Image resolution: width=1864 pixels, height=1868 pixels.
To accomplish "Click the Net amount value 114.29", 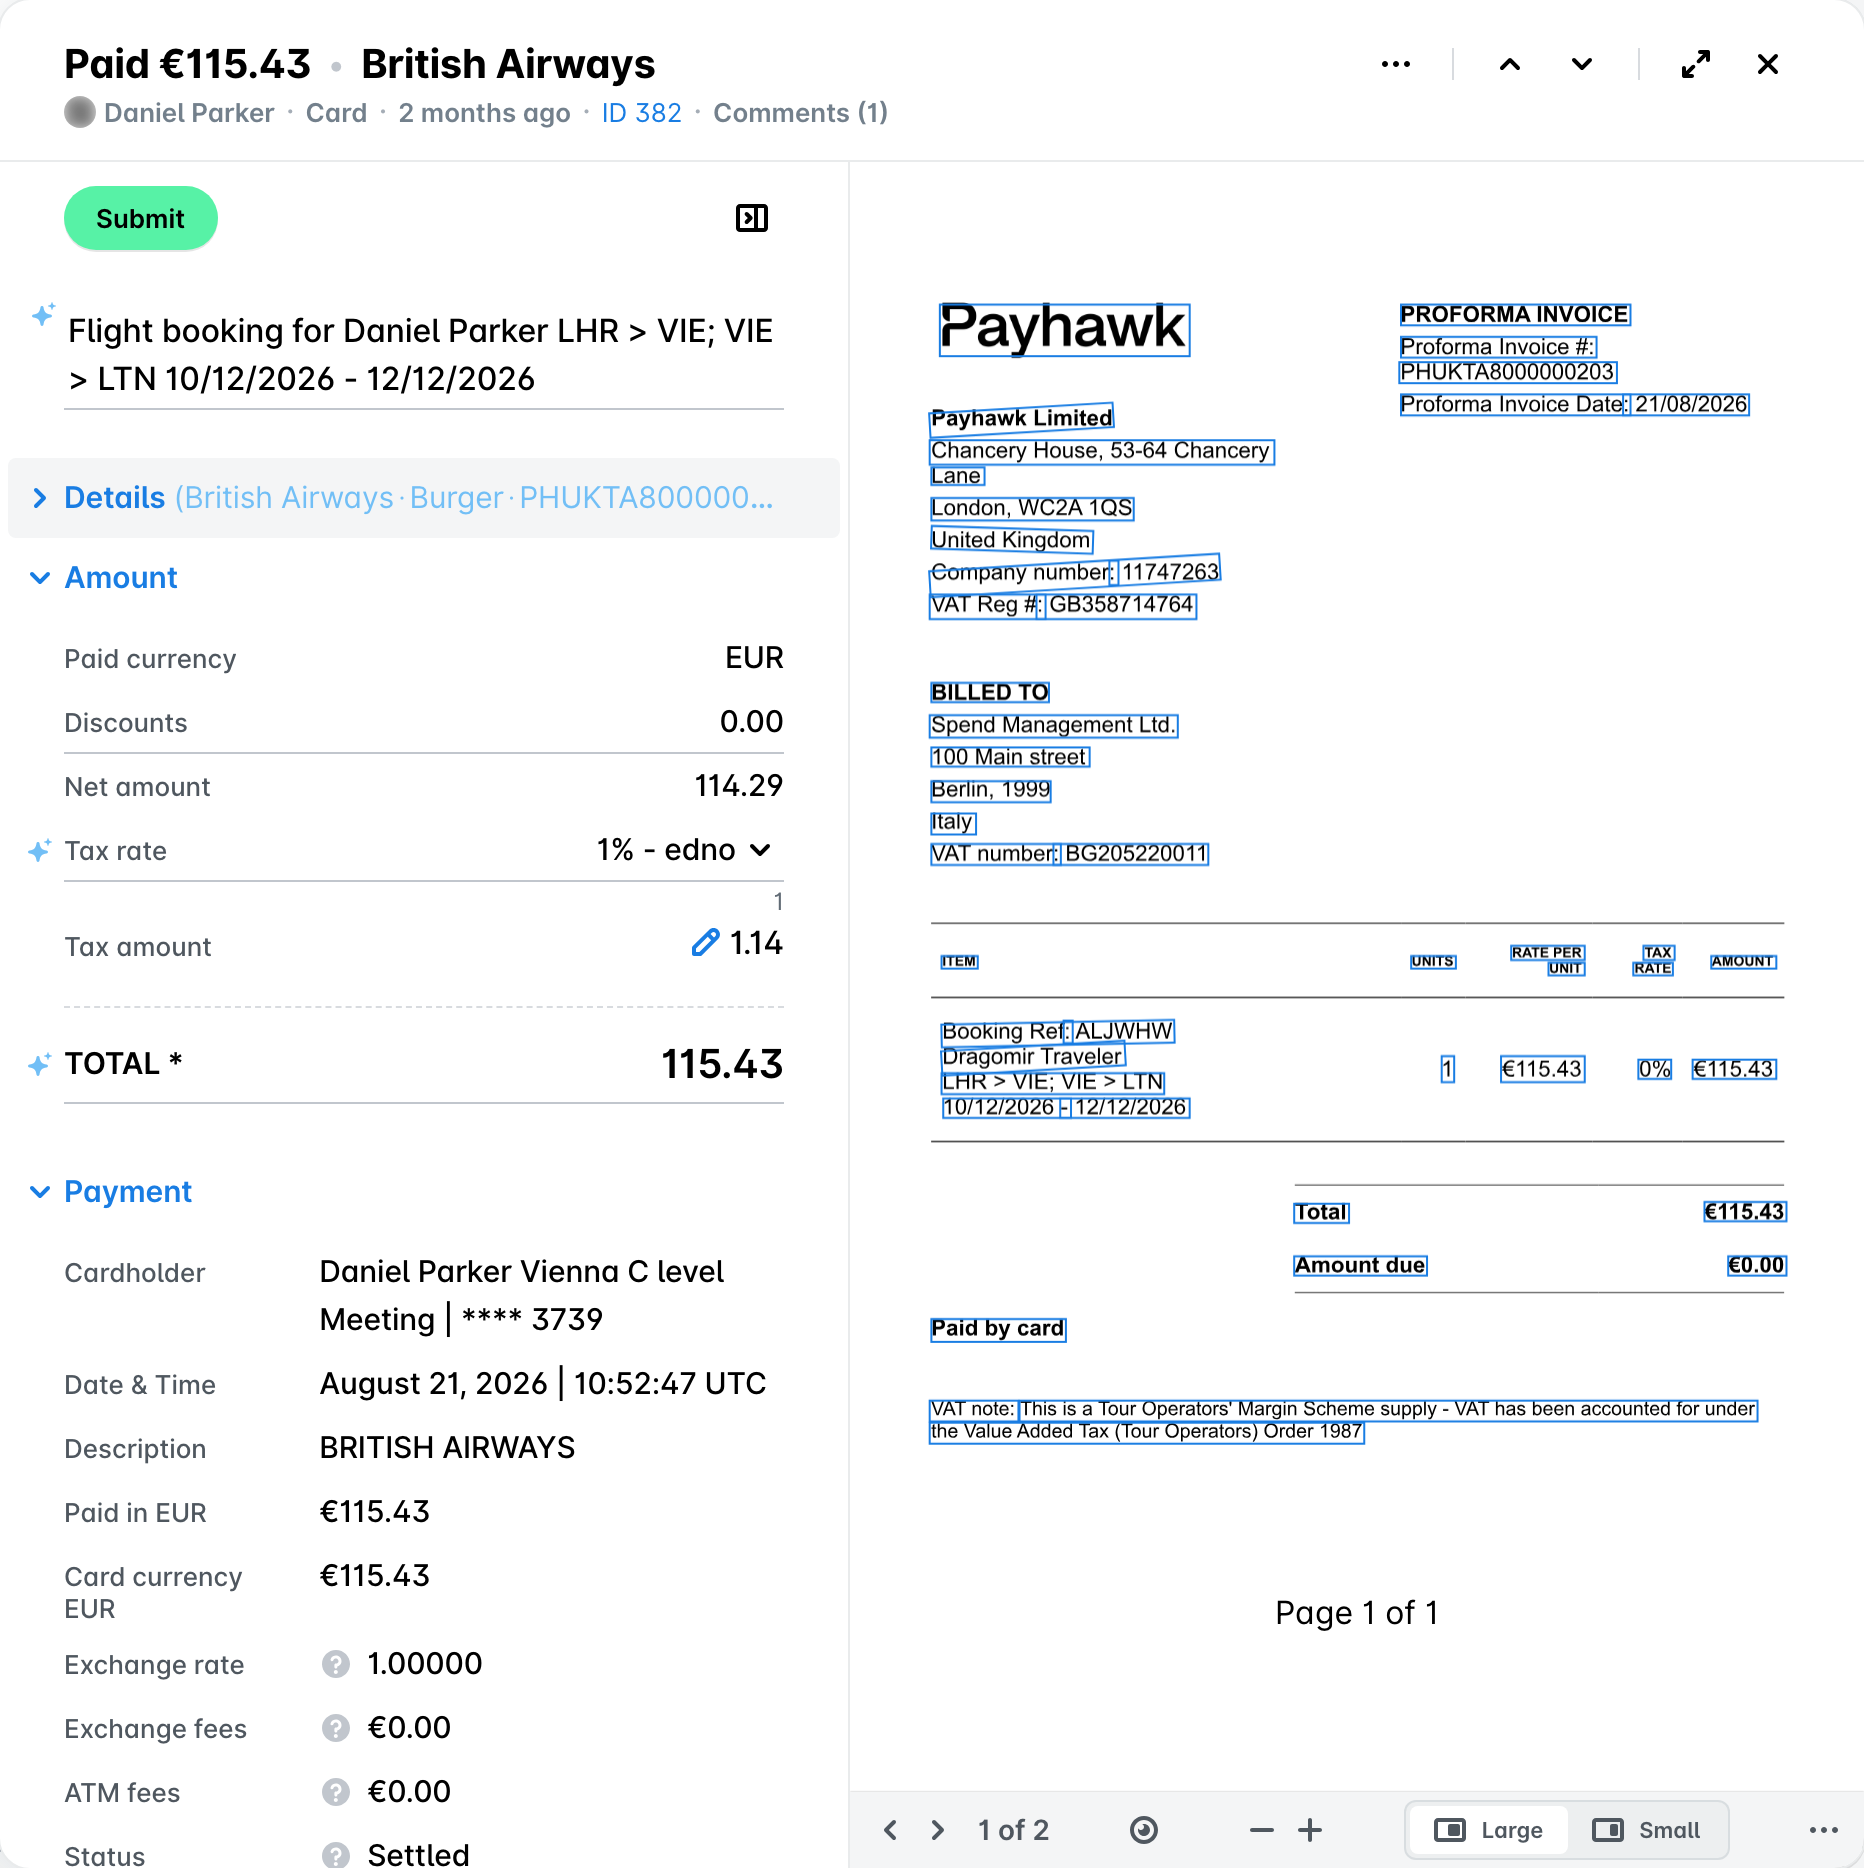I will click(x=738, y=786).
